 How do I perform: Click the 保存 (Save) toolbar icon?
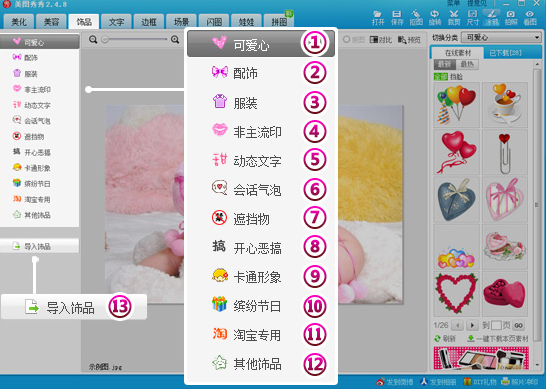[397, 17]
